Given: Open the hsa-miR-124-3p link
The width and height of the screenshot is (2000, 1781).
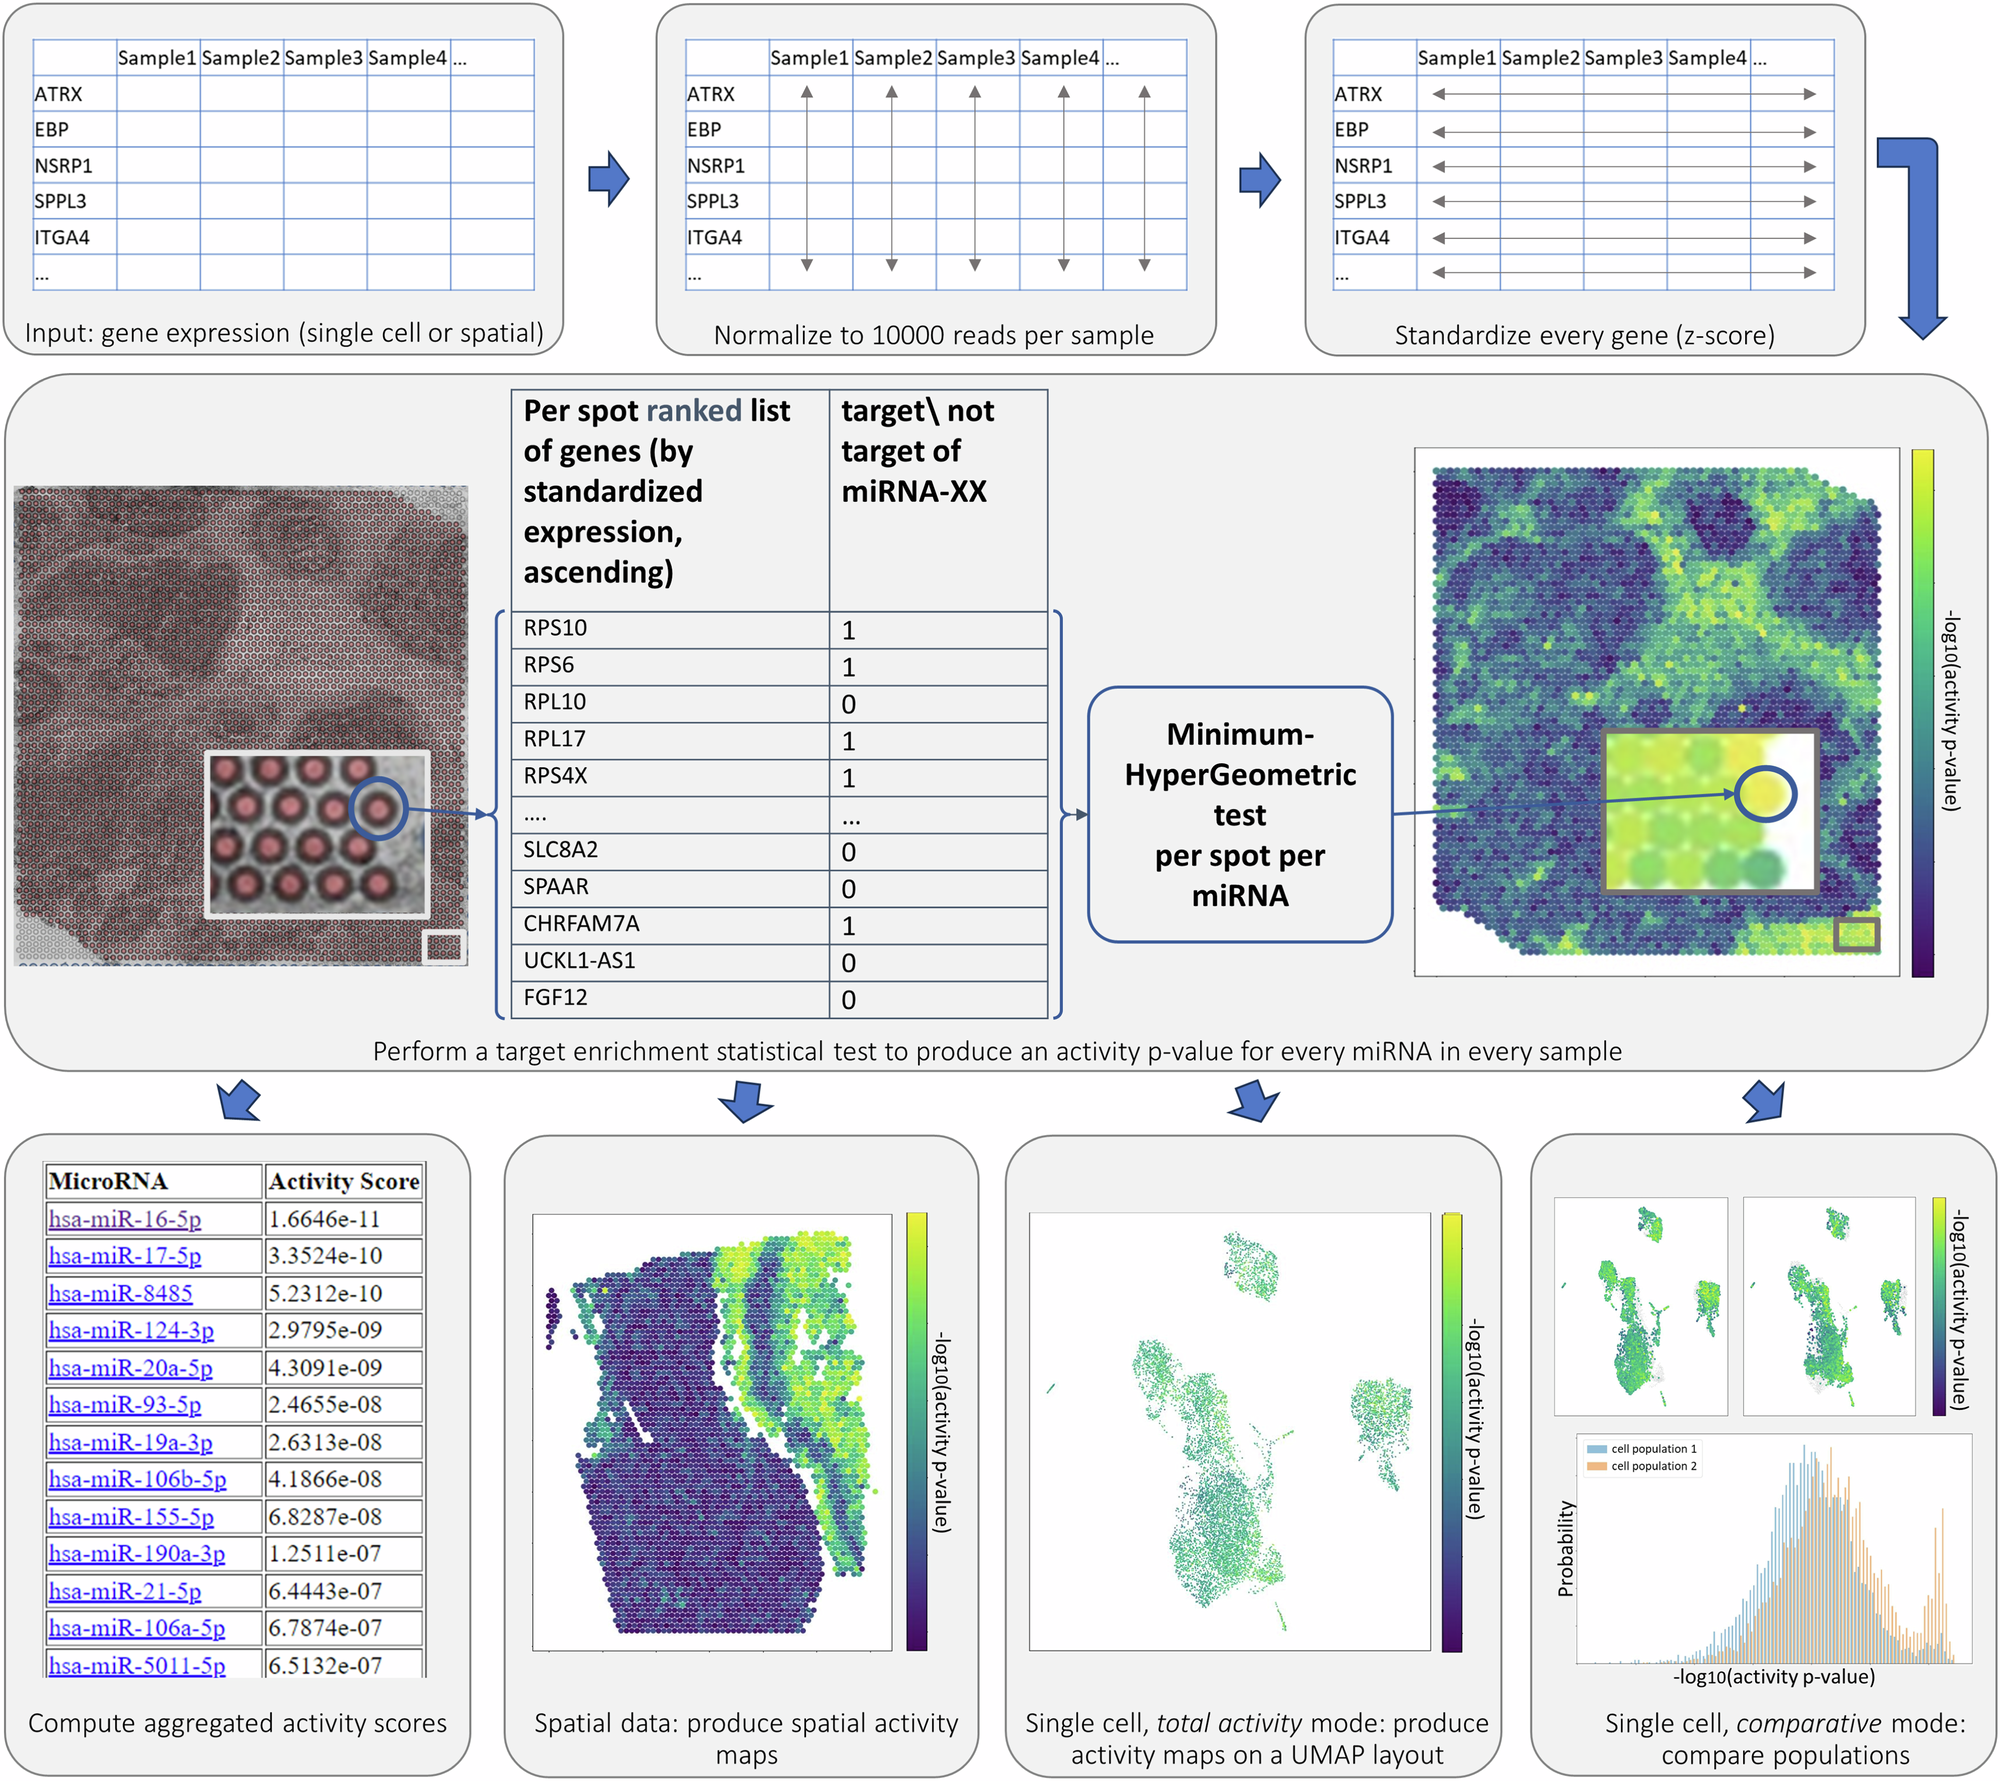Looking at the screenshot, I should tap(131, 1330).
